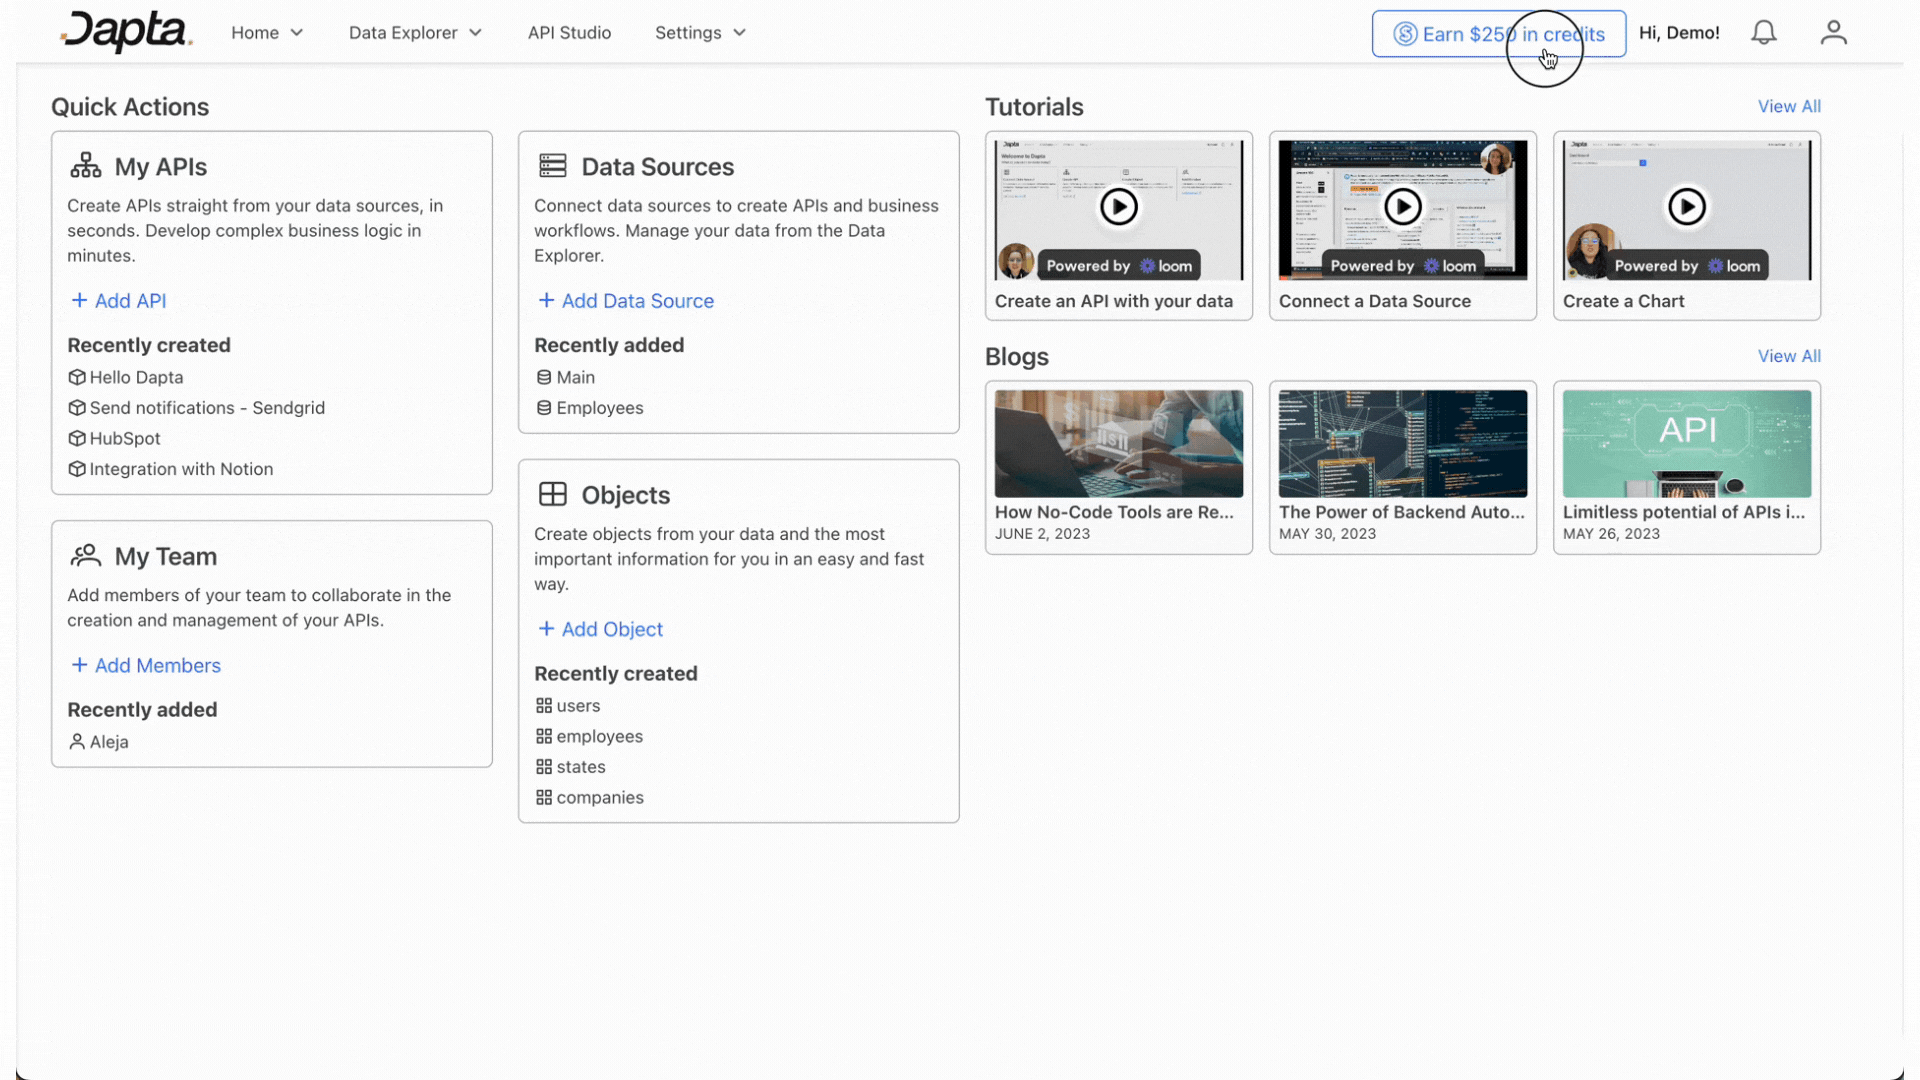
Task: Open the user profile icon
Action: [1833, 33]
